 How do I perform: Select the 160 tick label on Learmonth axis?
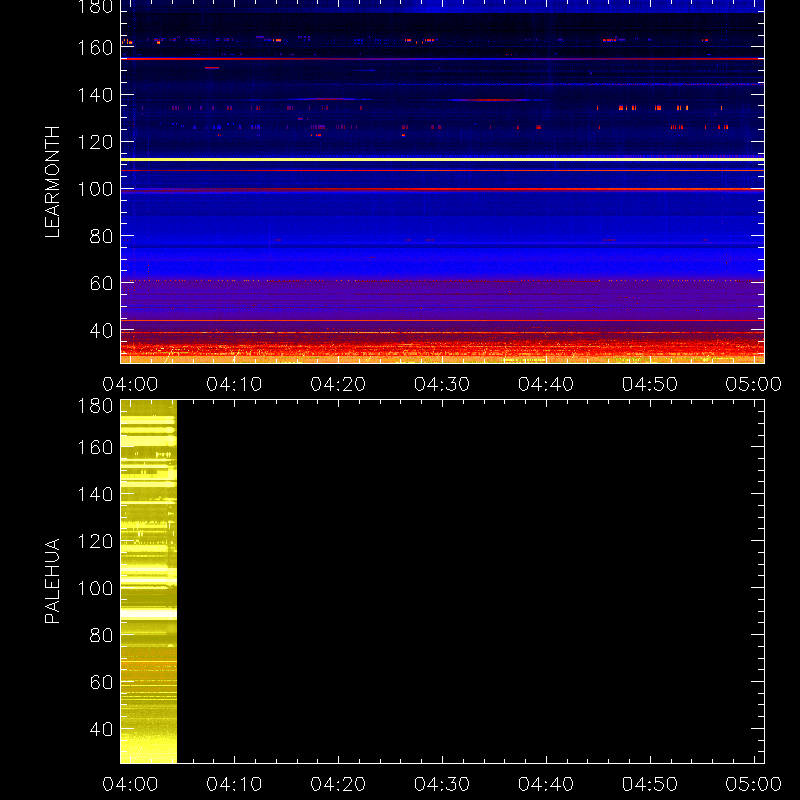point(95,48)
